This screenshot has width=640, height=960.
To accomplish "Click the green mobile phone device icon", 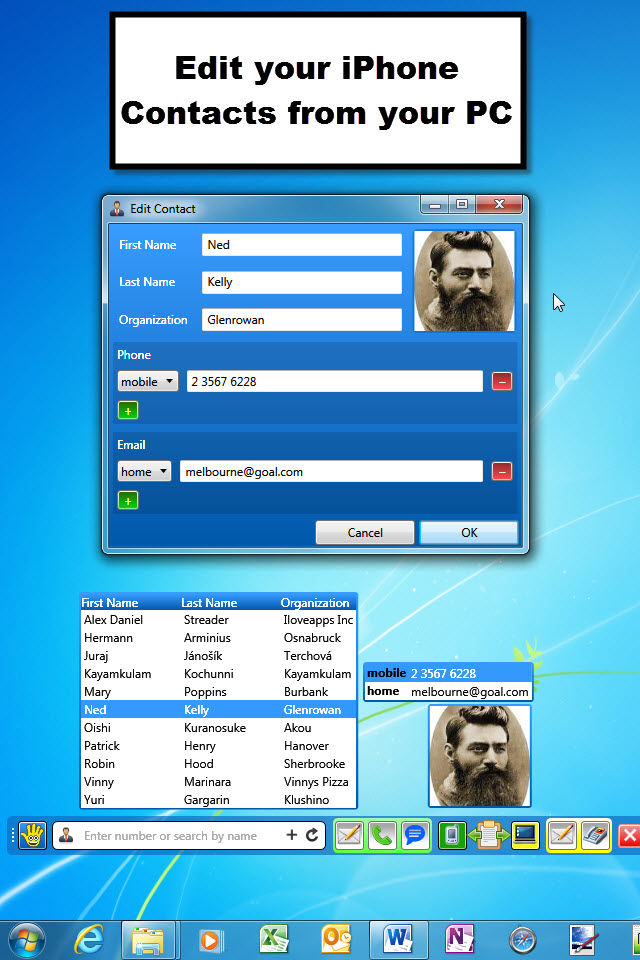I will coord(452,835).
